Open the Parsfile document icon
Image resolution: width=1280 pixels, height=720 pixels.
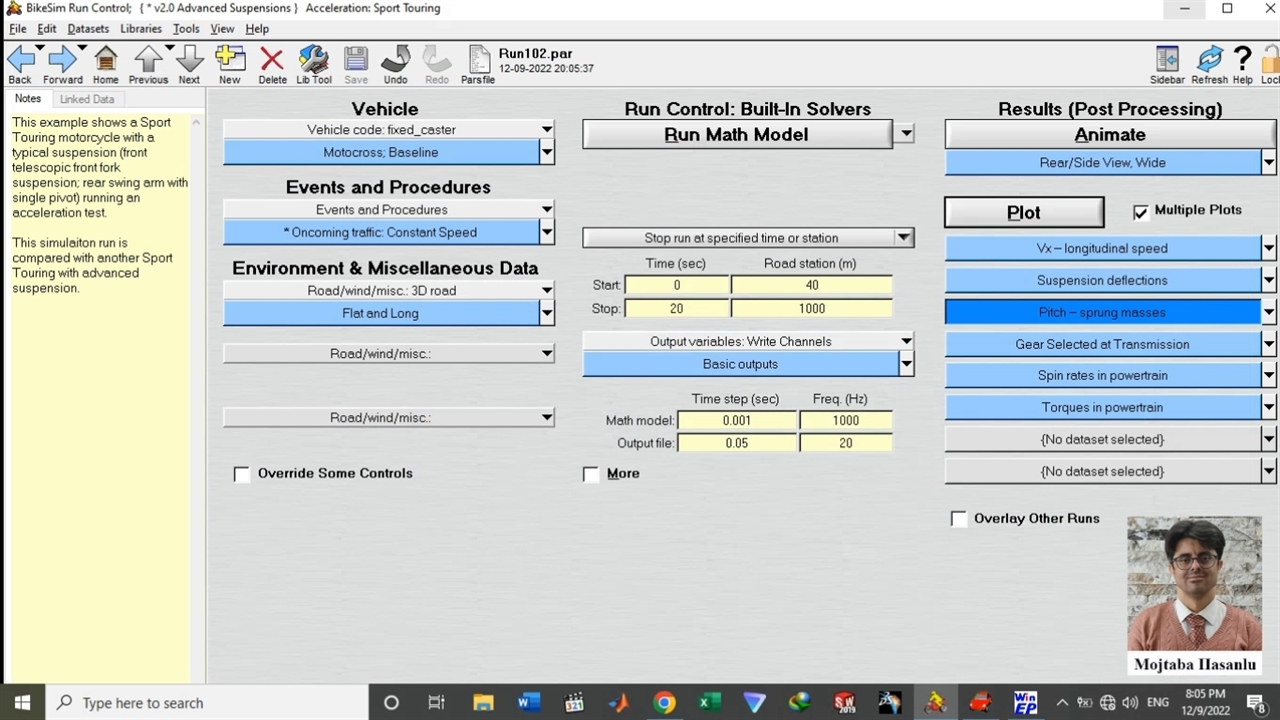478,60
